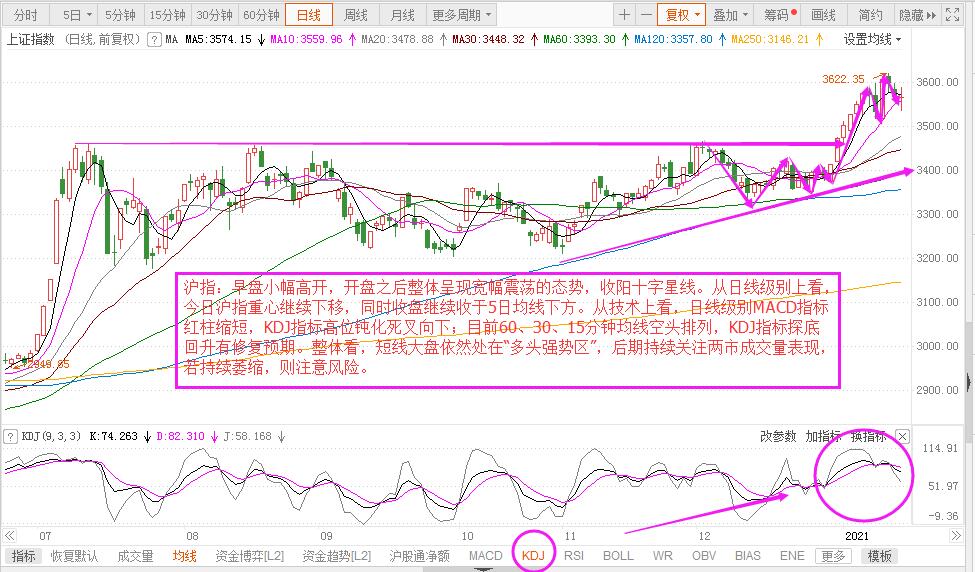Click MA20:3478.88 value label
This screenshot has height=572, width=975.
point(397,40)
